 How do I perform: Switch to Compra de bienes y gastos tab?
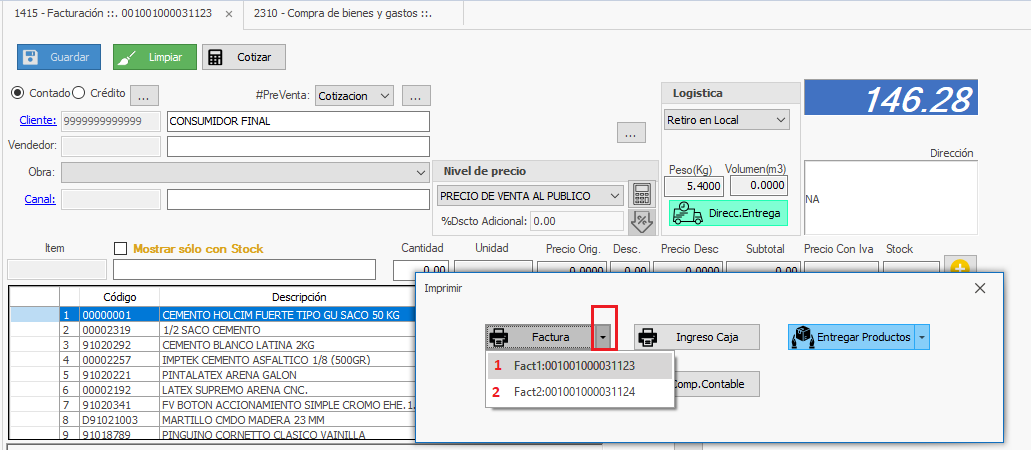pyautogui.click(x=342, y=14)
